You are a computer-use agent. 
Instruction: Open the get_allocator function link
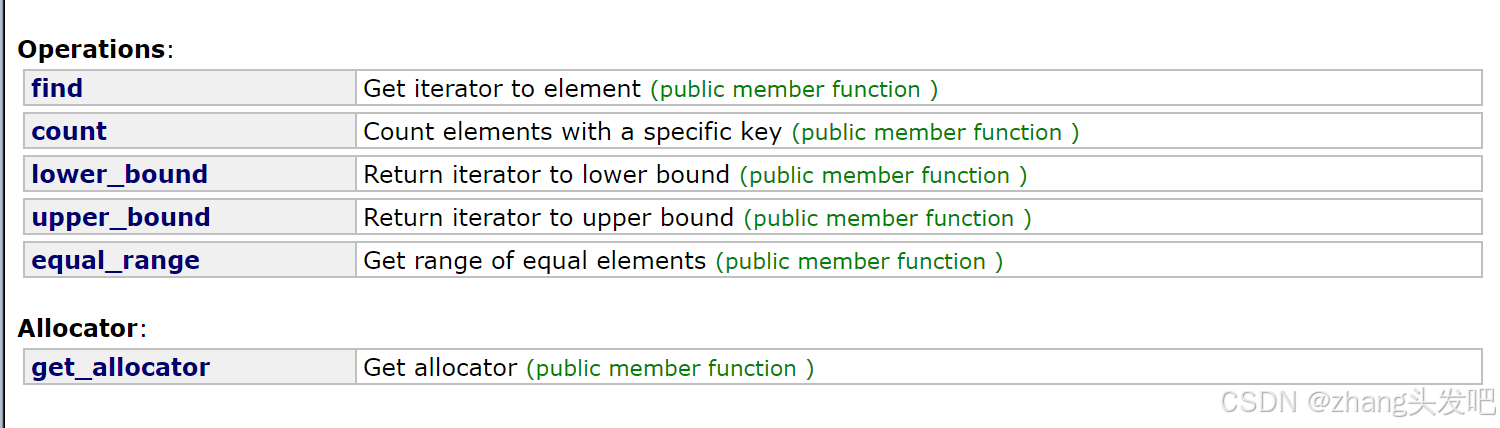[x=121, y=367]
